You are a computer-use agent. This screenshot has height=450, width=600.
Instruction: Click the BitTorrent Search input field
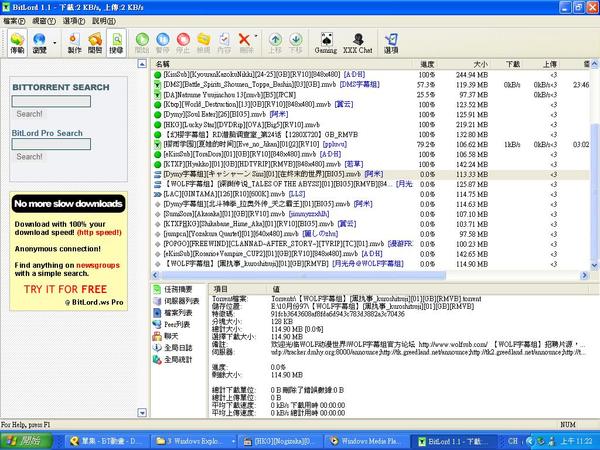click(51, 101)
